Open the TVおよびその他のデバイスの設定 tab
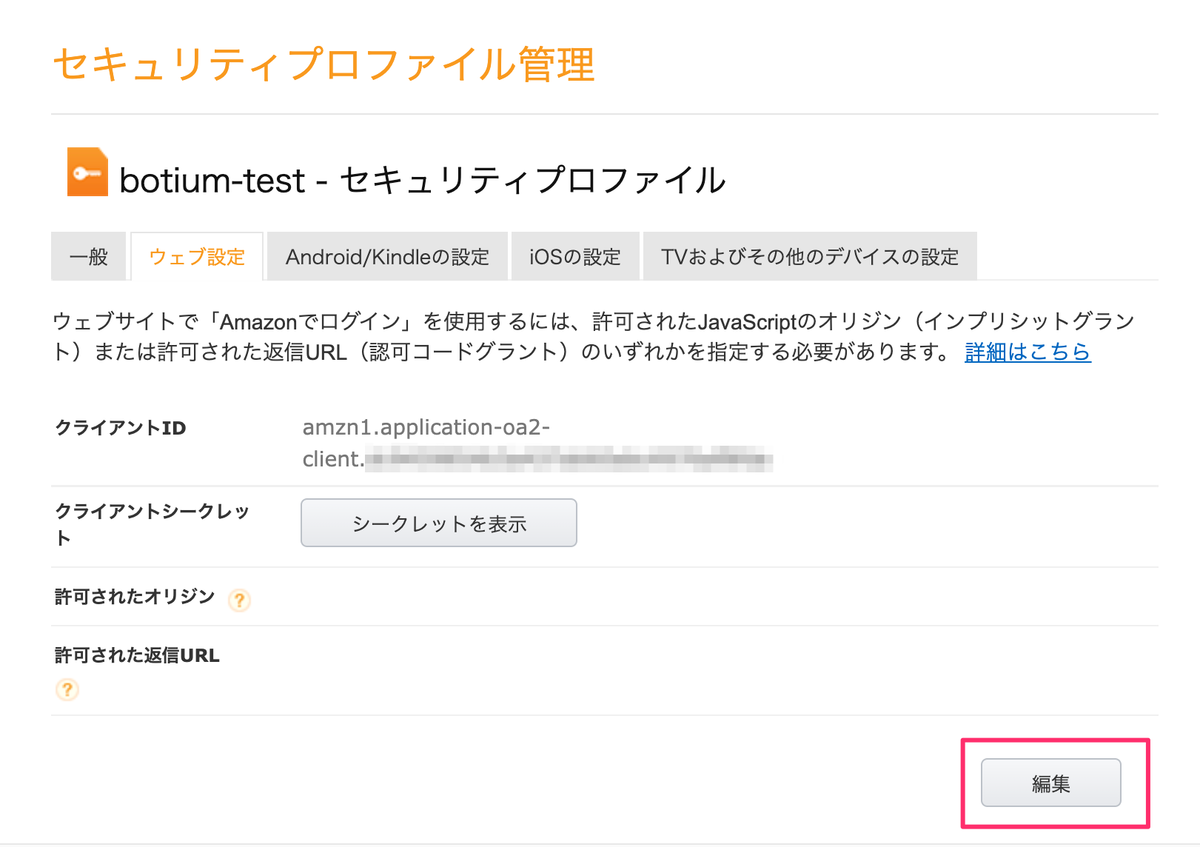The width and height of the screenshot is (1200, 847). coord(810,256)
